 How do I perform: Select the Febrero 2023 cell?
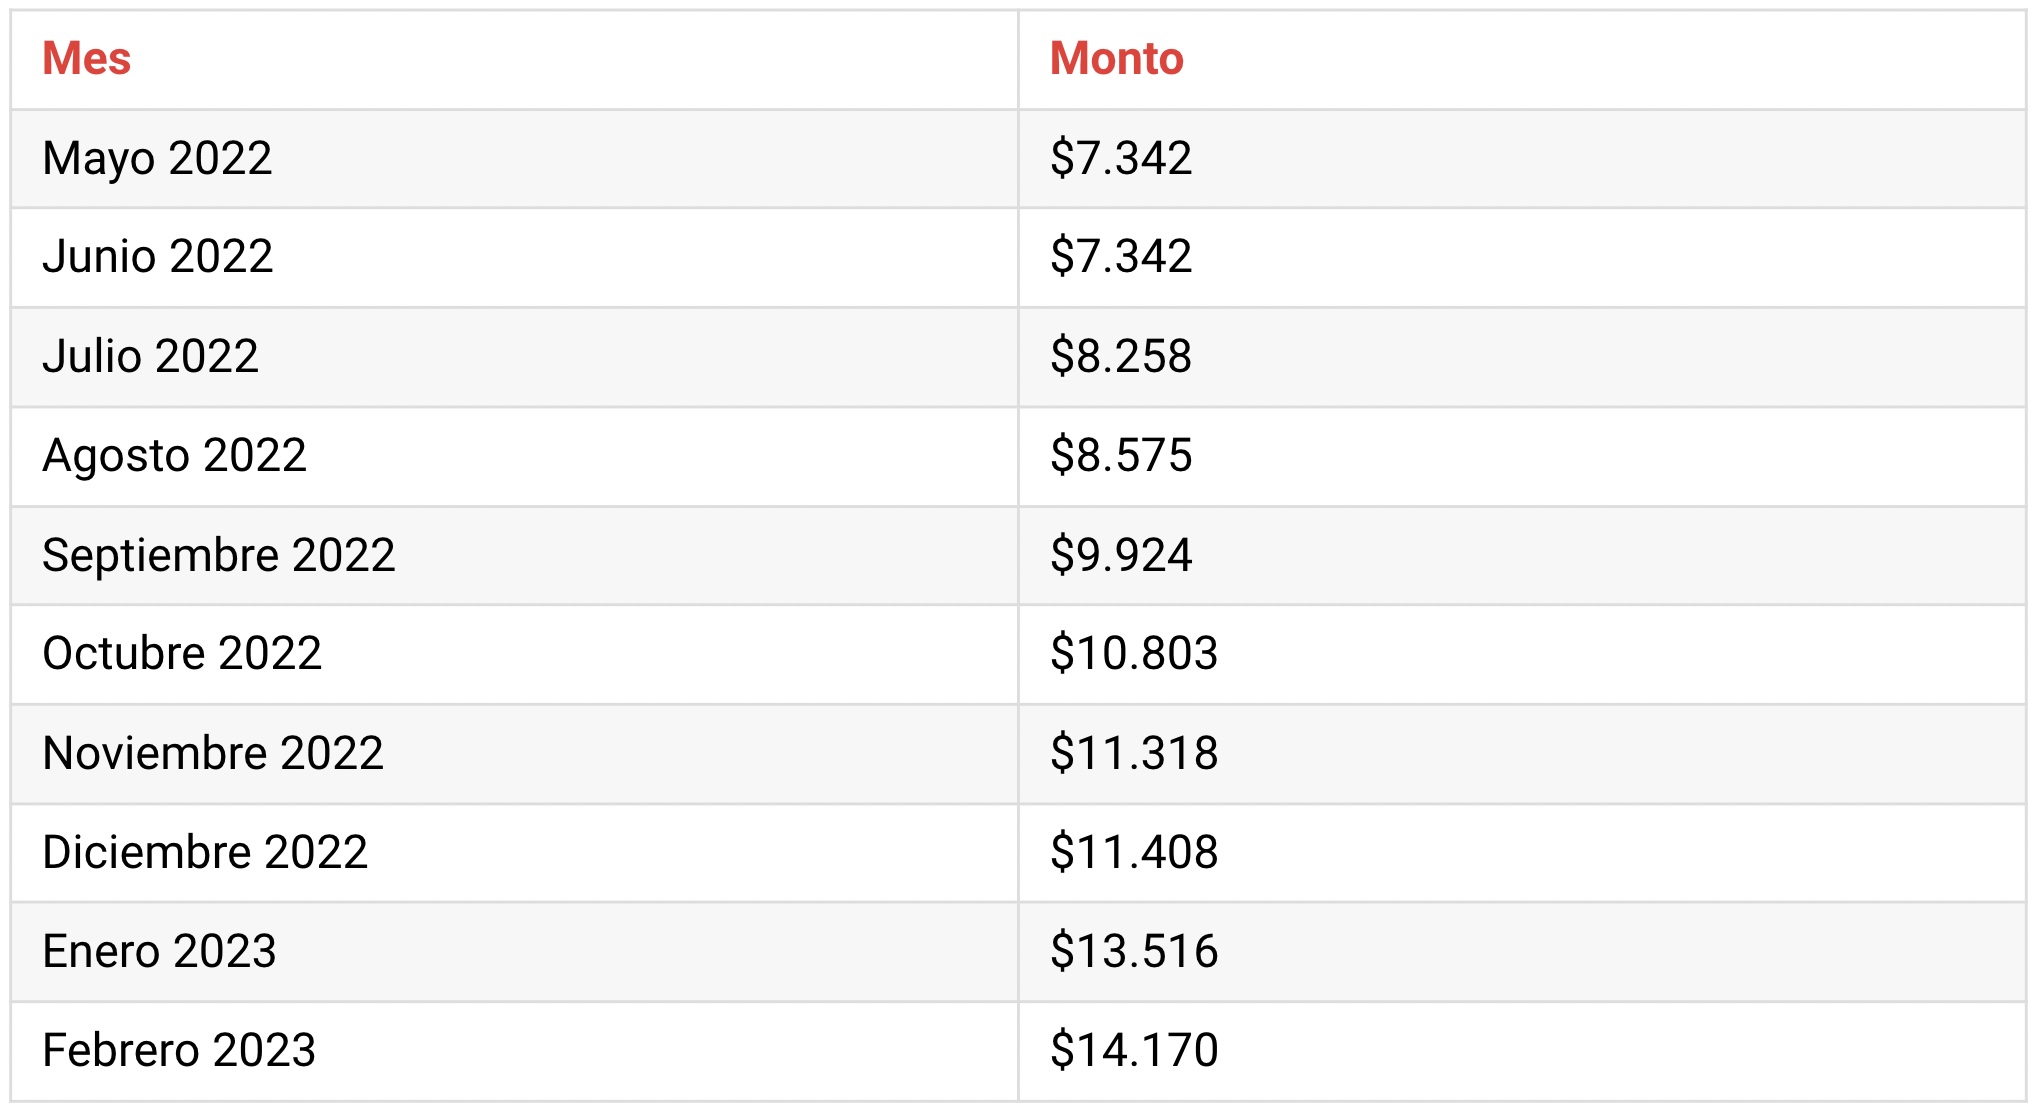click(514, 1051)
